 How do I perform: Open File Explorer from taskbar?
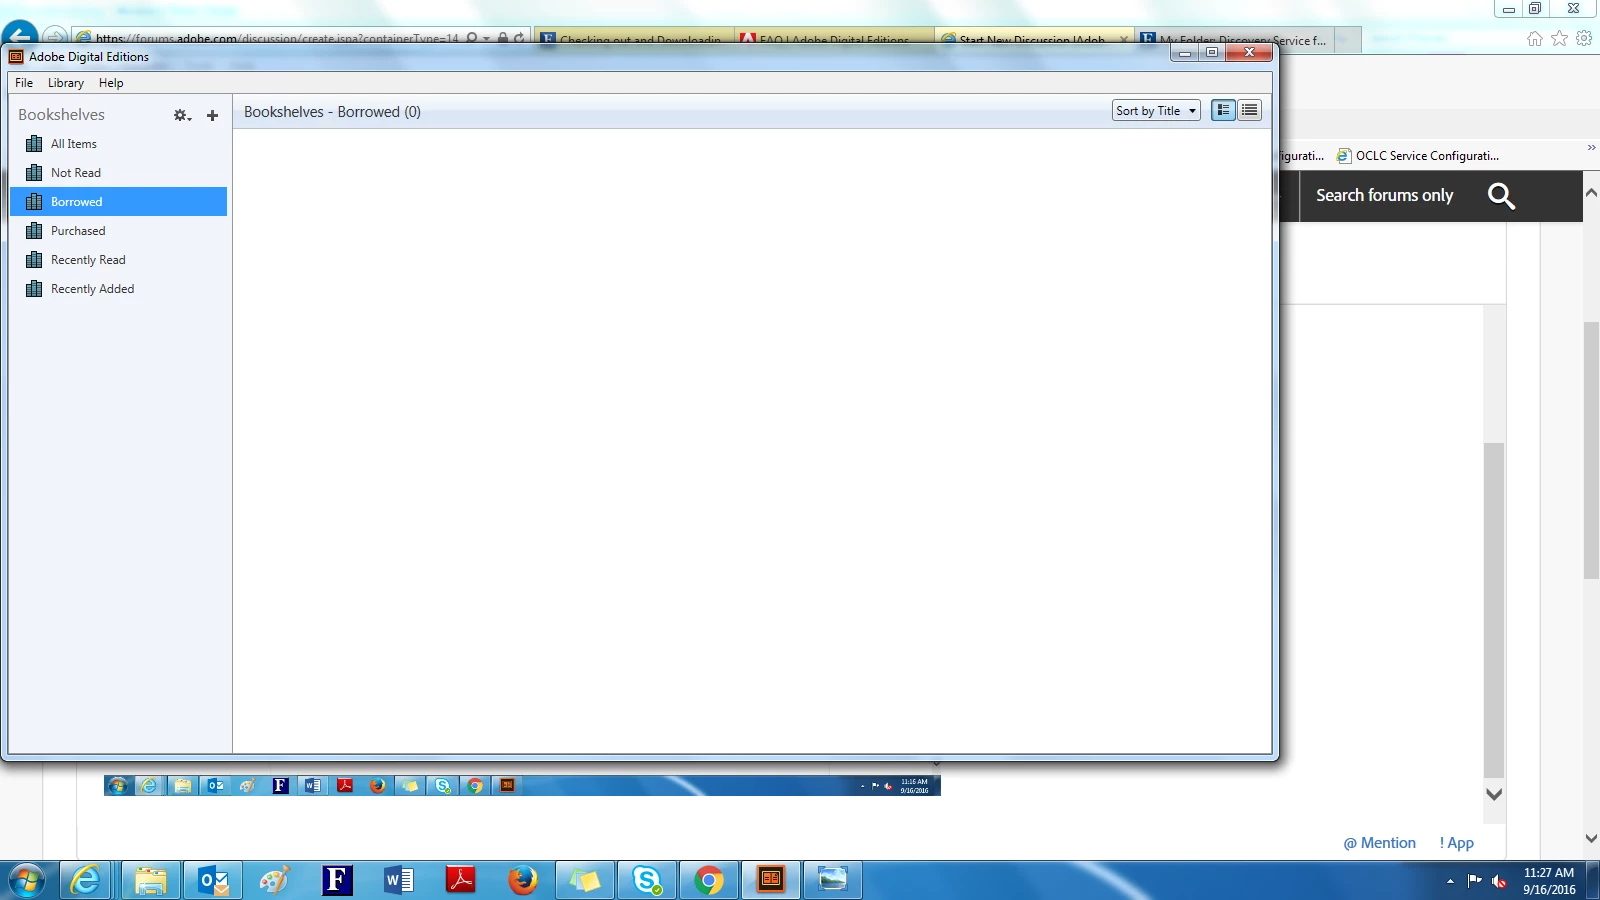[x=151, y=881]
